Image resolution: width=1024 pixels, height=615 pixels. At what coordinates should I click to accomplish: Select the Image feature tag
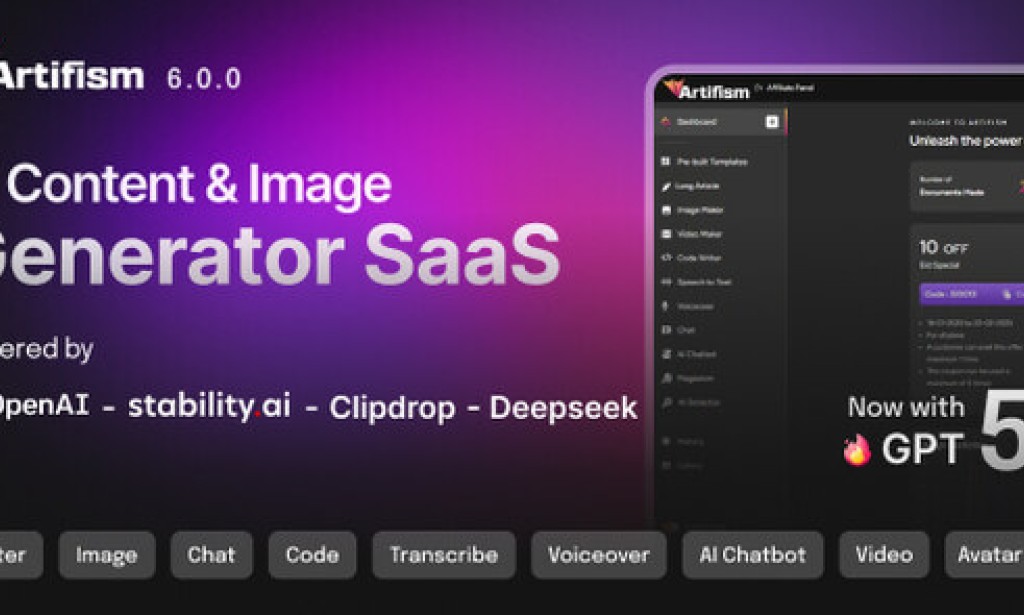(x=106, y=555)
